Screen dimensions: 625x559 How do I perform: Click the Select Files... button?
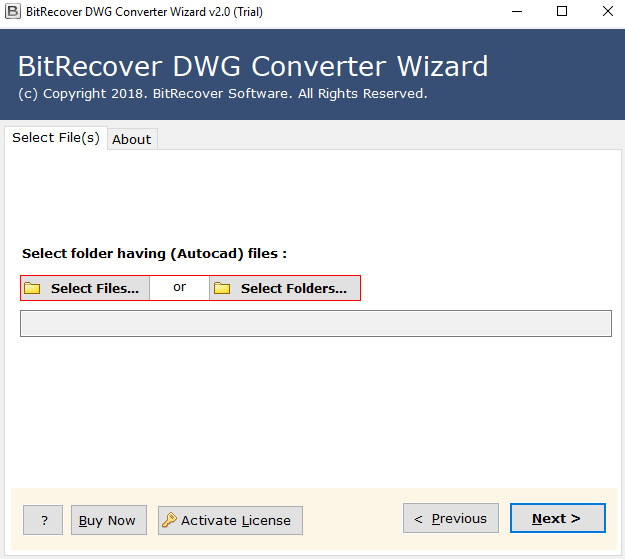tap(85, 288)
